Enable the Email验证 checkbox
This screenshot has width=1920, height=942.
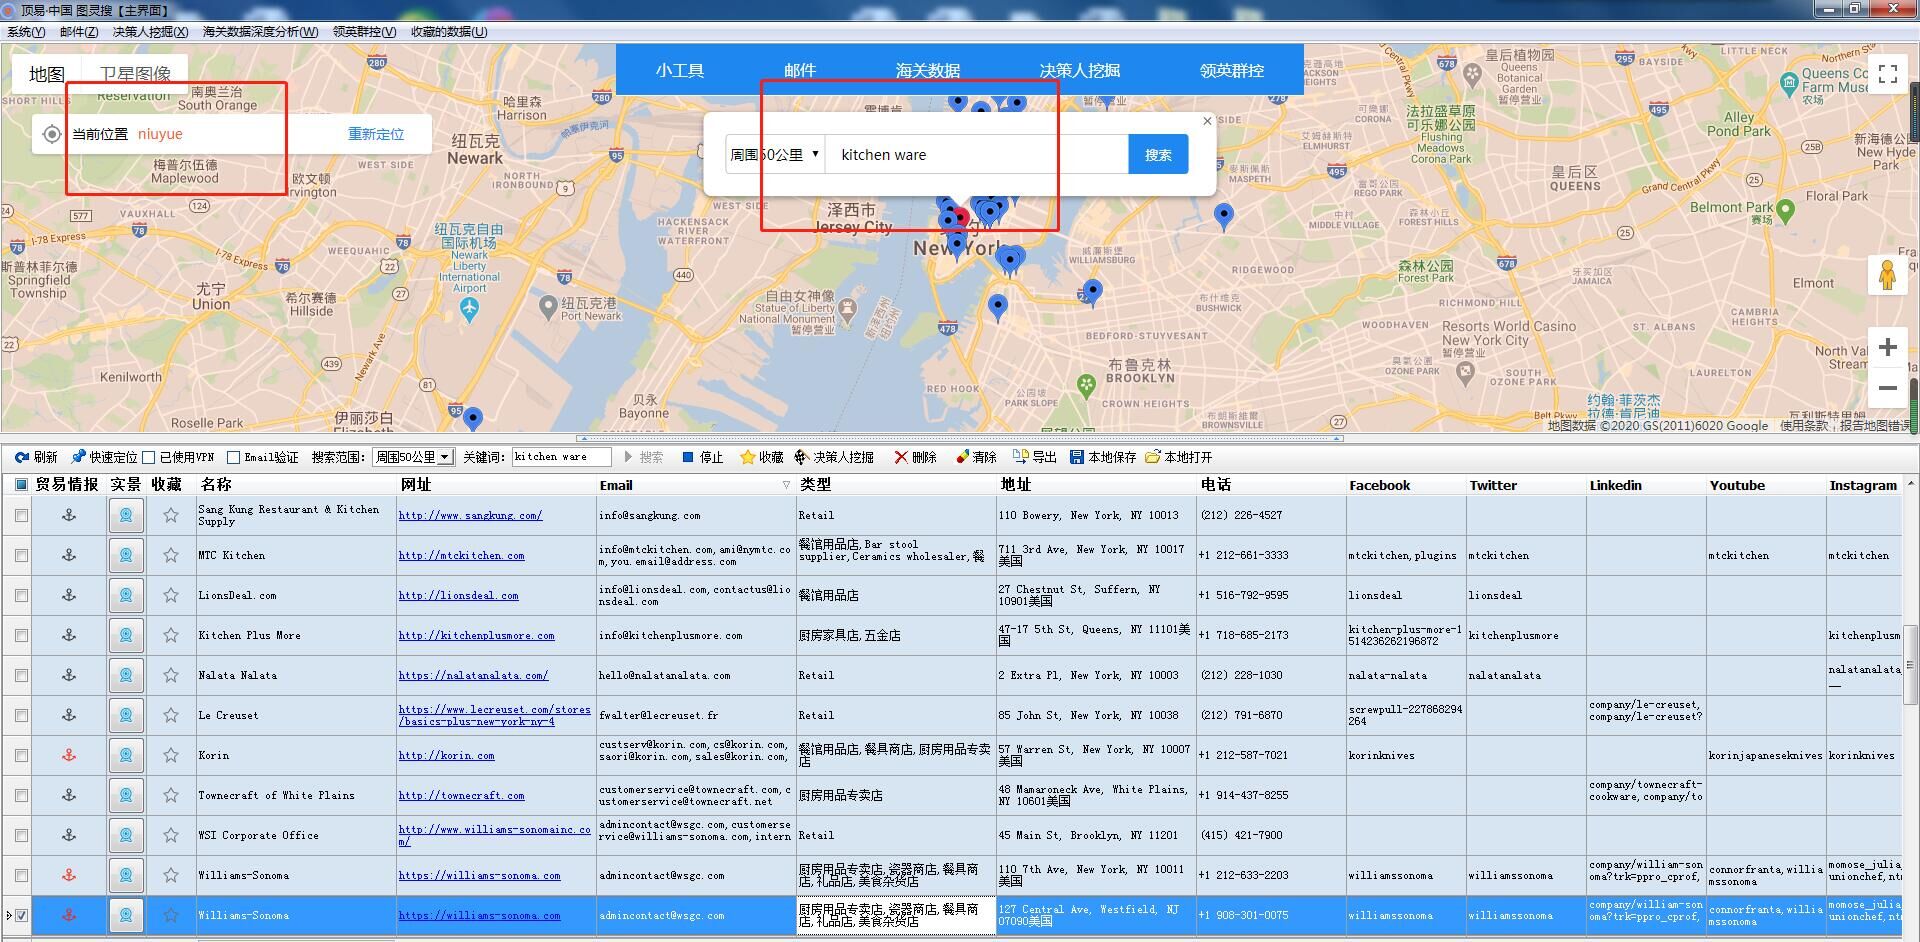[233, 457]
